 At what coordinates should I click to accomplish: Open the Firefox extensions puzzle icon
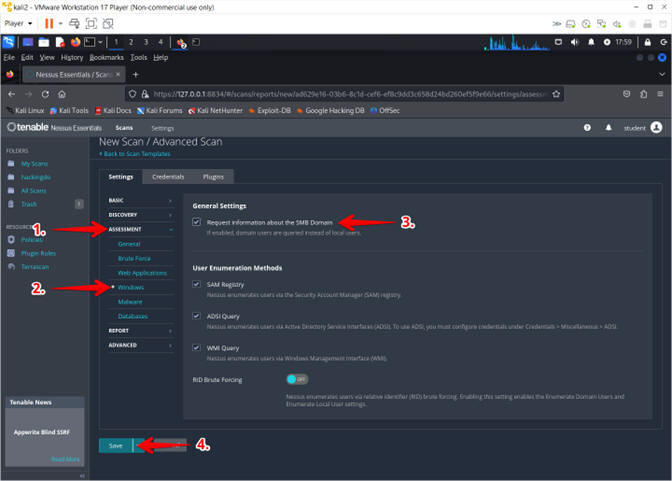click(x=643, y=94)
